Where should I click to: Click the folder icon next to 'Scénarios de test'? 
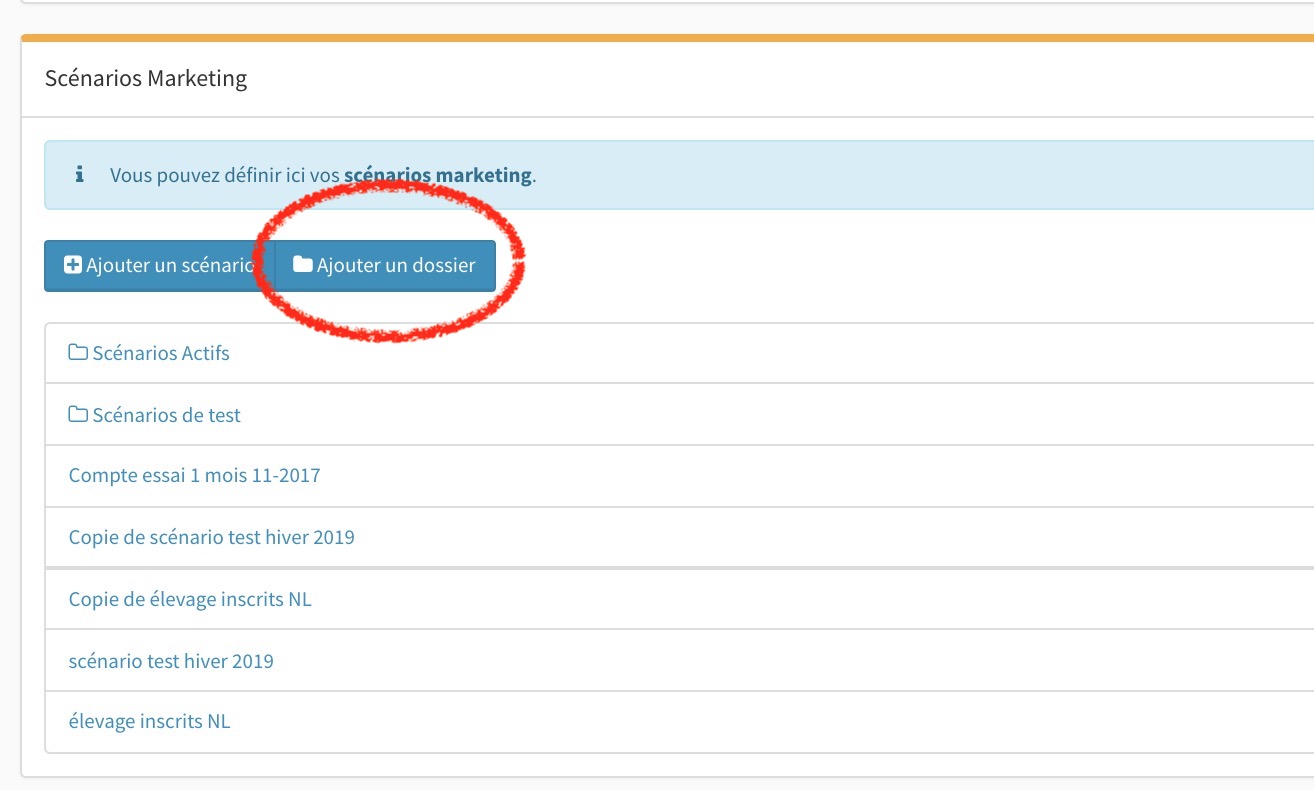pos(78,414)
